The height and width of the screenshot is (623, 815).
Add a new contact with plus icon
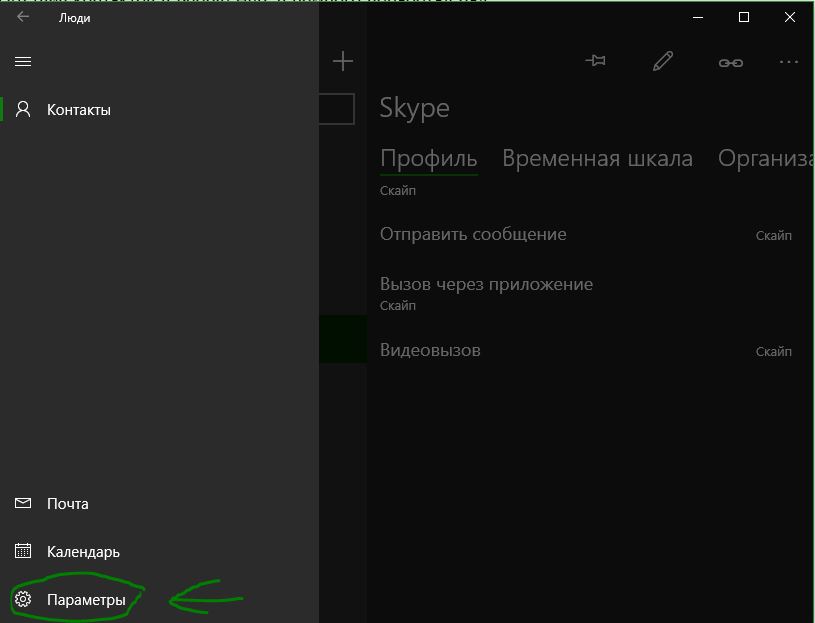pyautogui.click(x=343, y=61)
